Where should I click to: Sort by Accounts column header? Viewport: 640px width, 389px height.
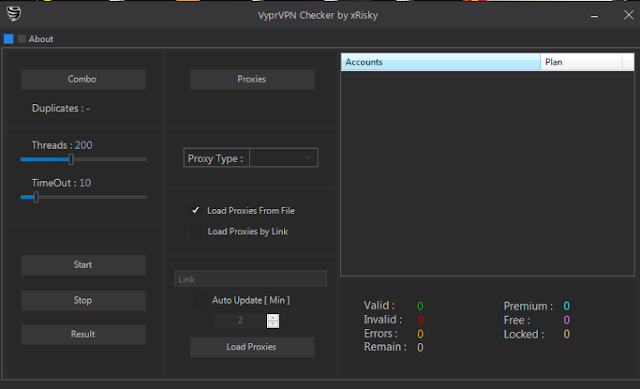pos(440,62)
